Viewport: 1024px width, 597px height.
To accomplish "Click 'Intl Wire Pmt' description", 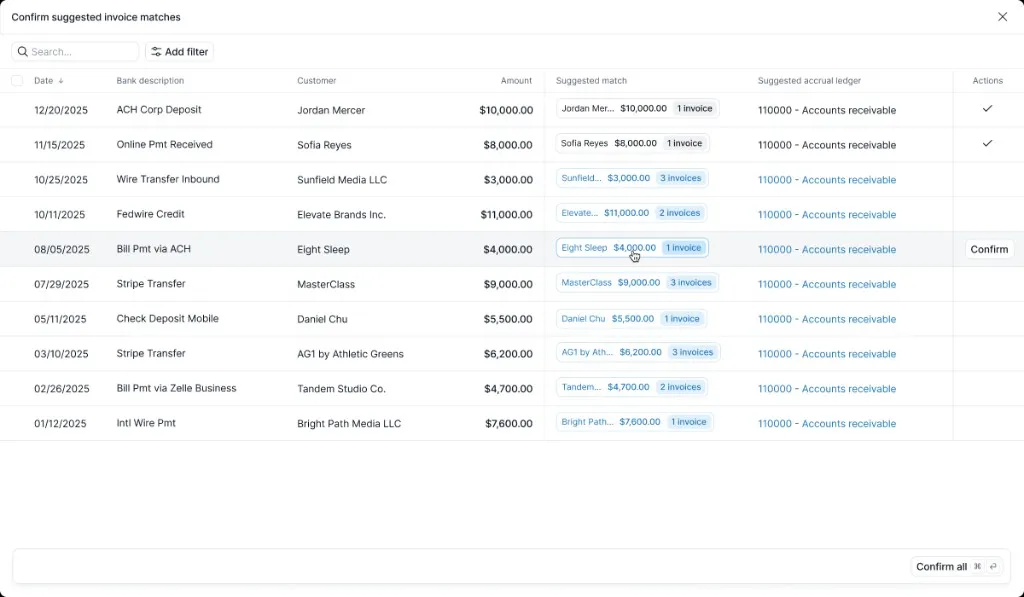I will [146, 423].
